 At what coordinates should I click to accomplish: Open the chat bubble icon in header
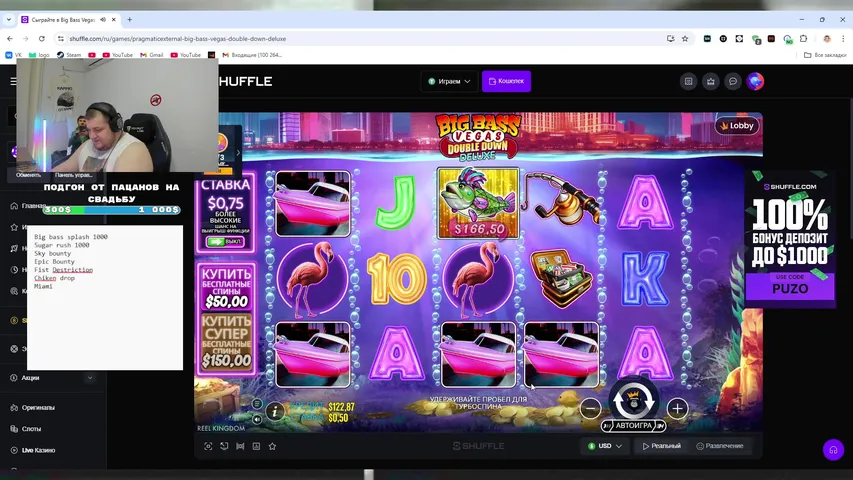pos(733,81)
